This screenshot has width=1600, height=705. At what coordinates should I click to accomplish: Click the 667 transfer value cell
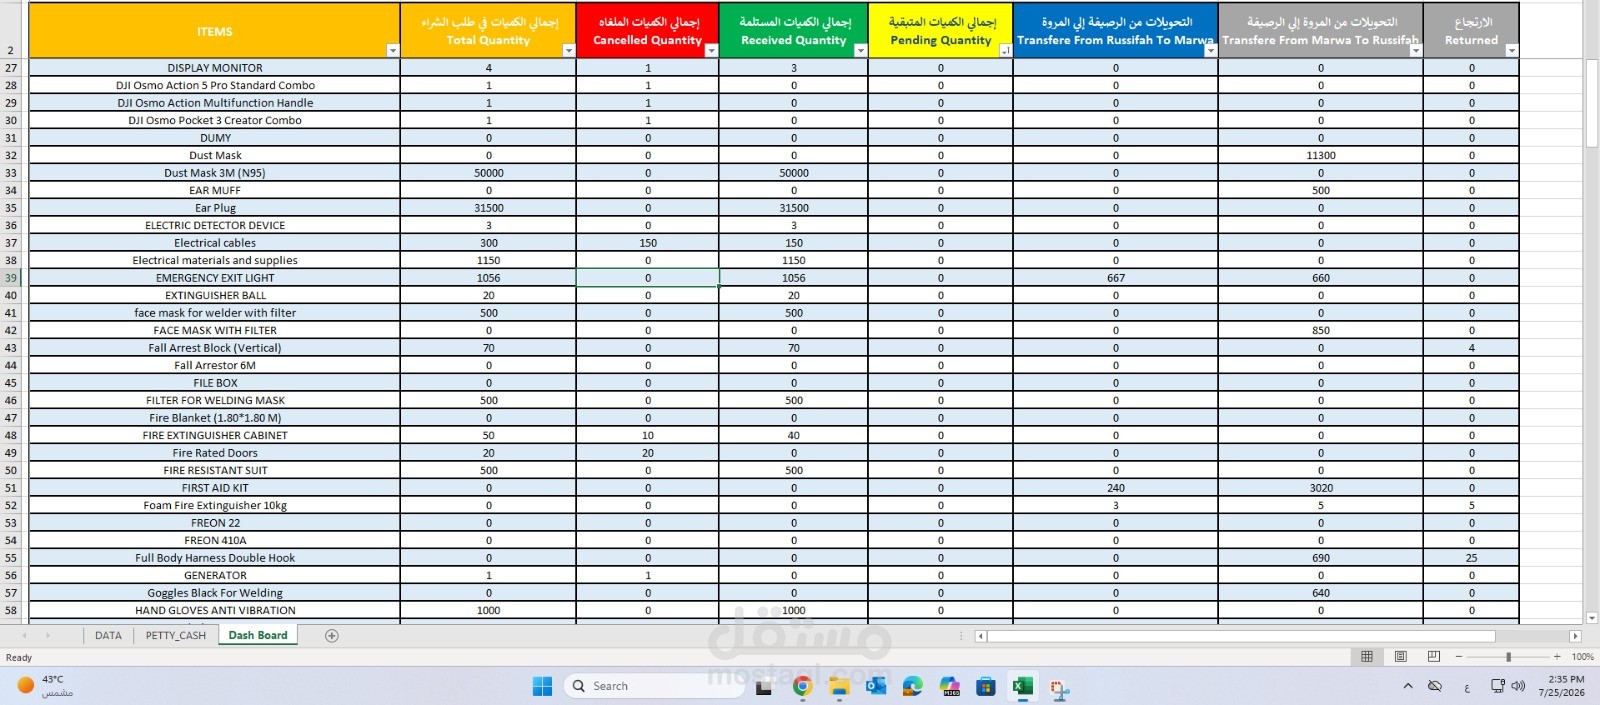click(1115, 278)
